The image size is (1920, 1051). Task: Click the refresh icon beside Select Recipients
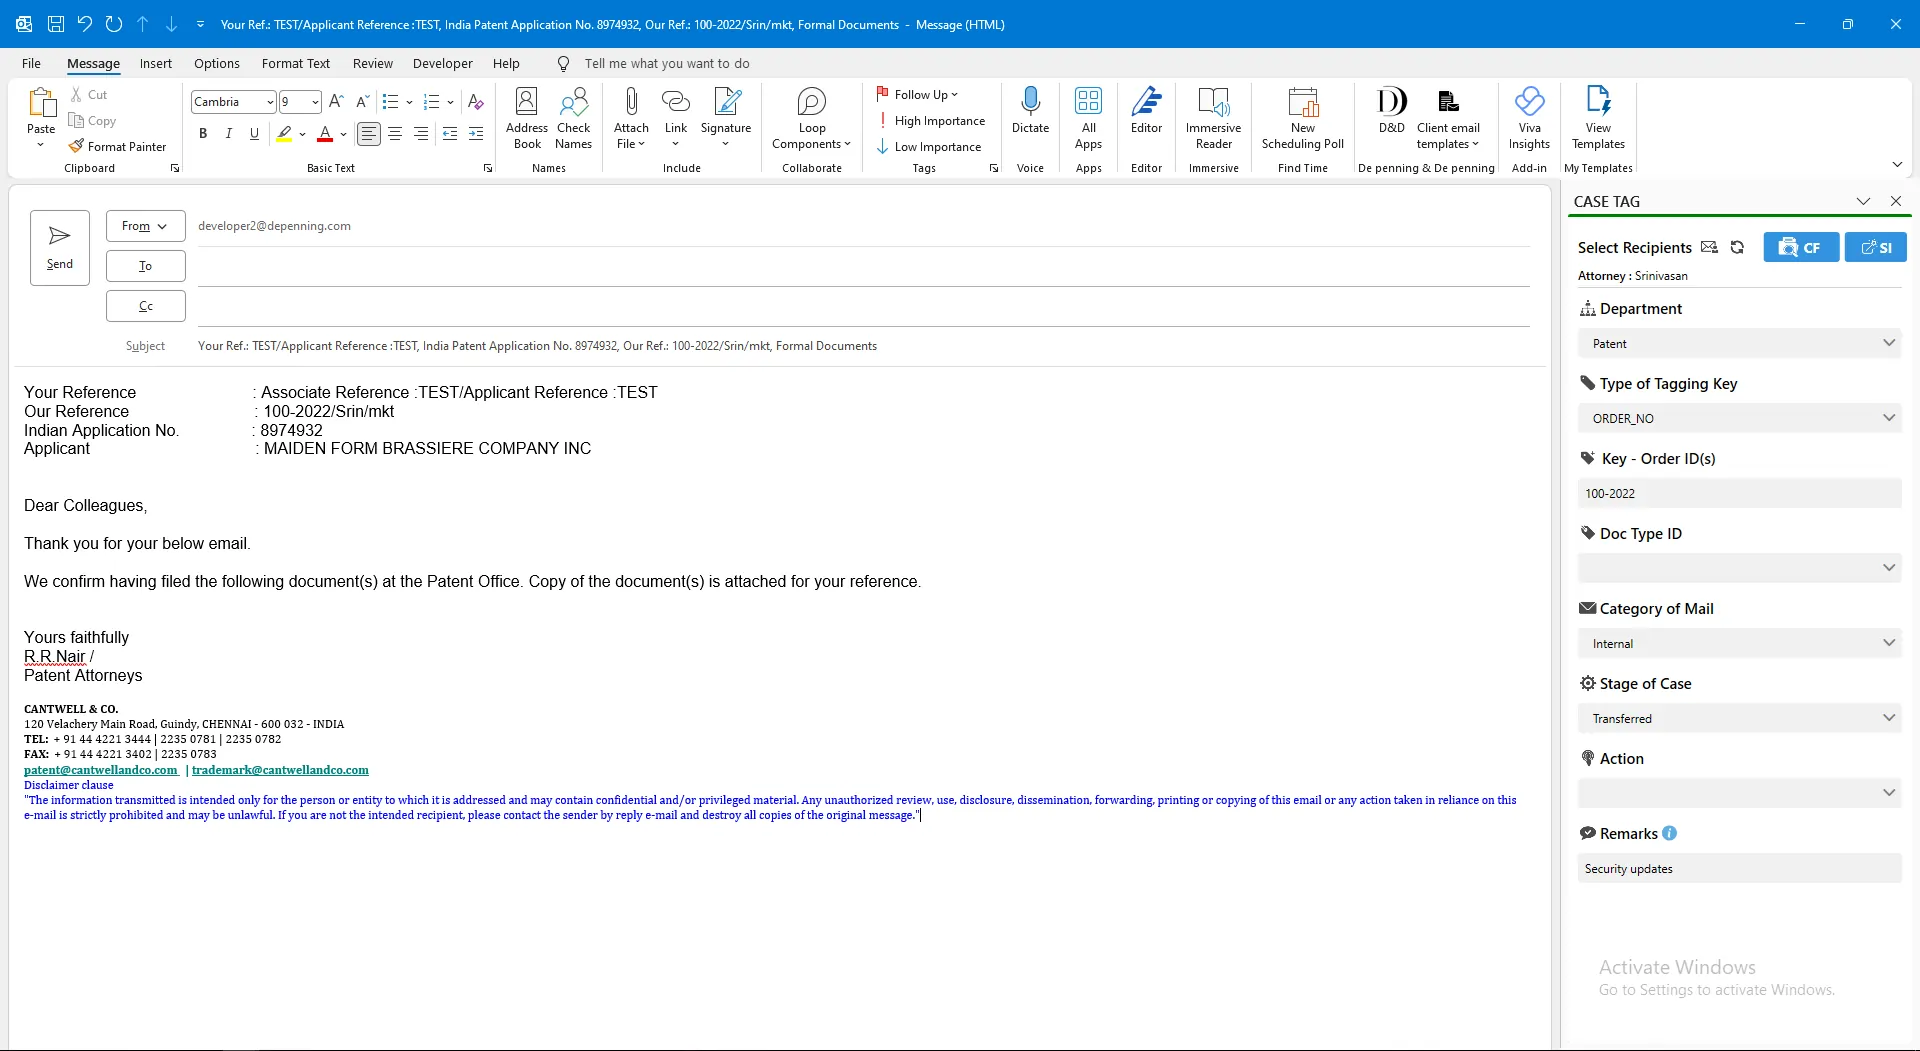coord(1737,247)
